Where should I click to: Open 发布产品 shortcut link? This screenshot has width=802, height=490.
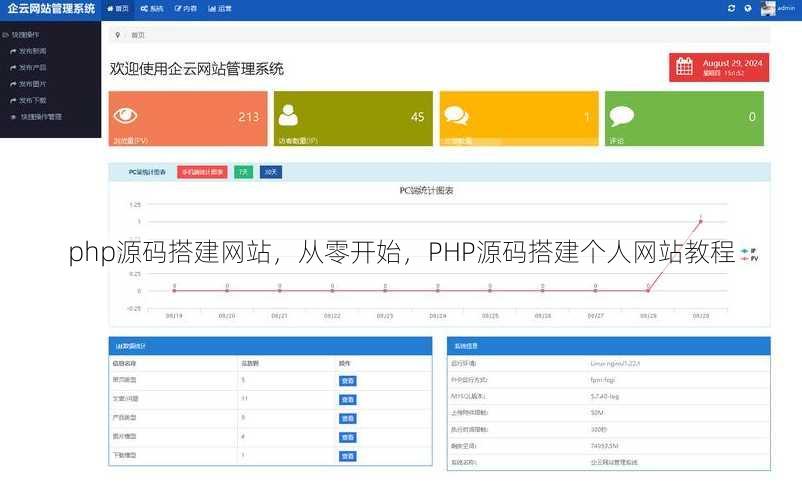[x=33, y=68]
